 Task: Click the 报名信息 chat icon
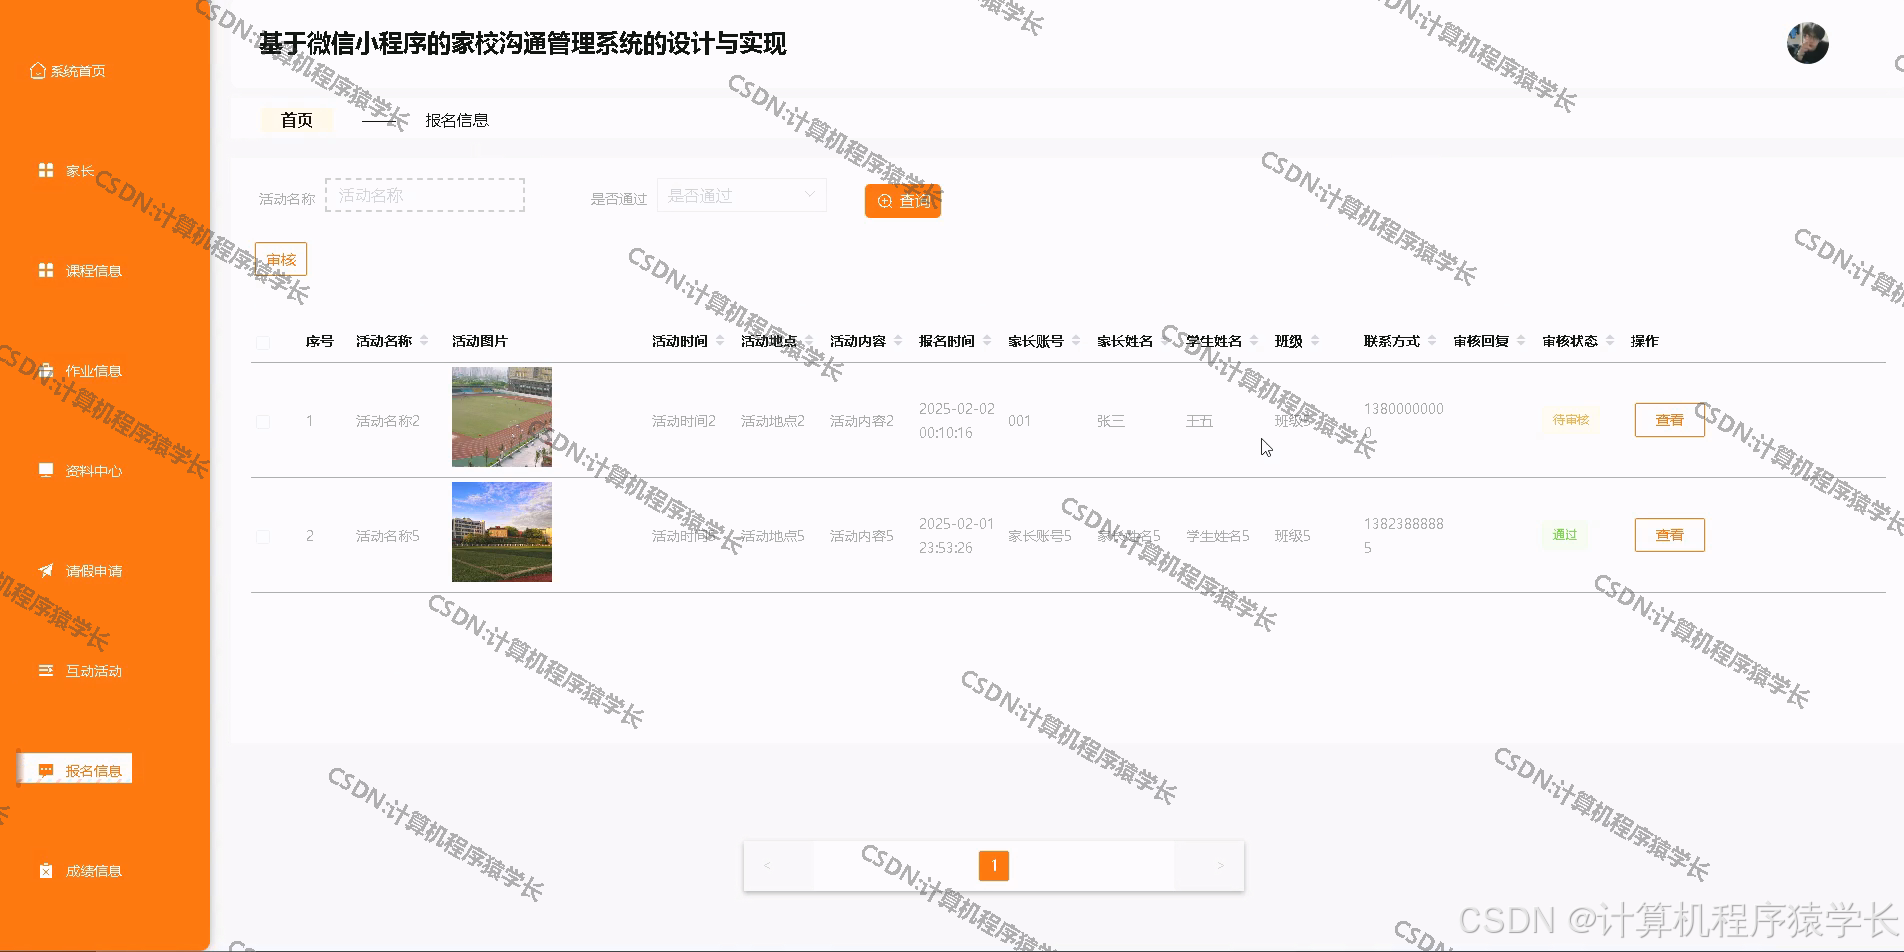point(46,771)
